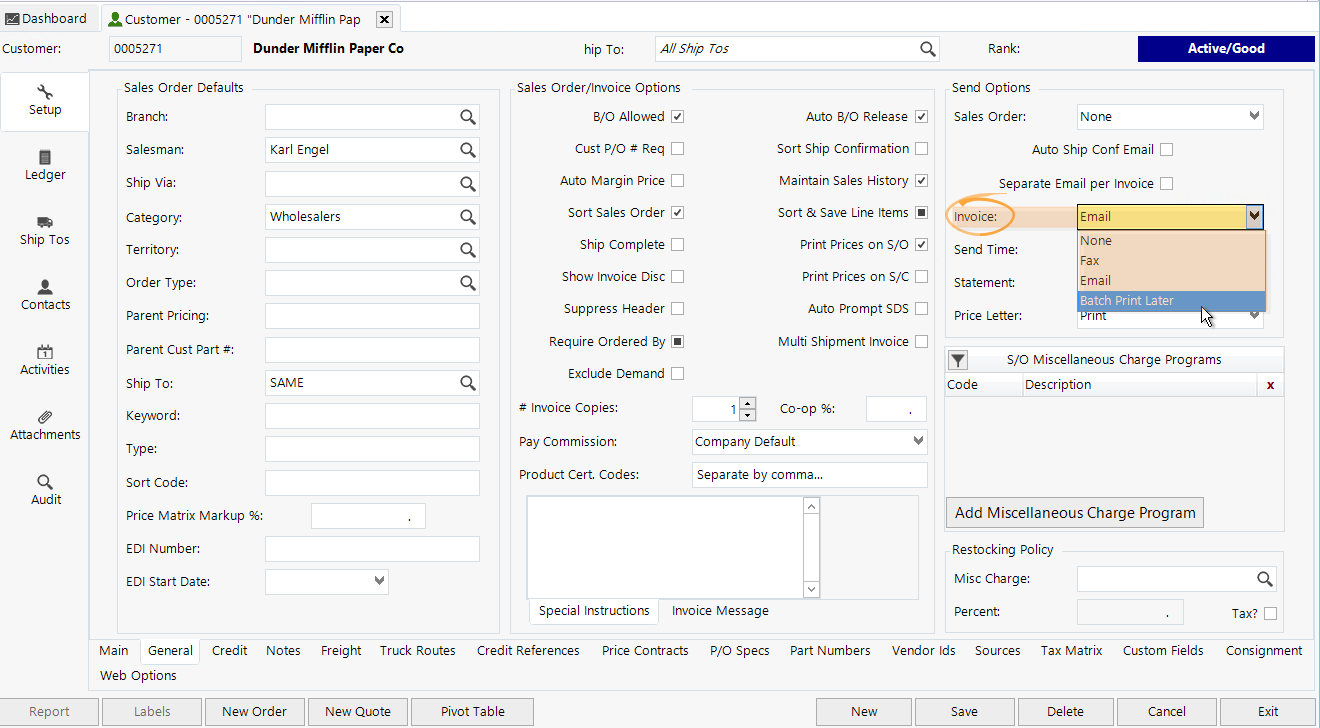Open the S/O charge programs filter funnel
The image size is (1320, 728).
point(959,359)
